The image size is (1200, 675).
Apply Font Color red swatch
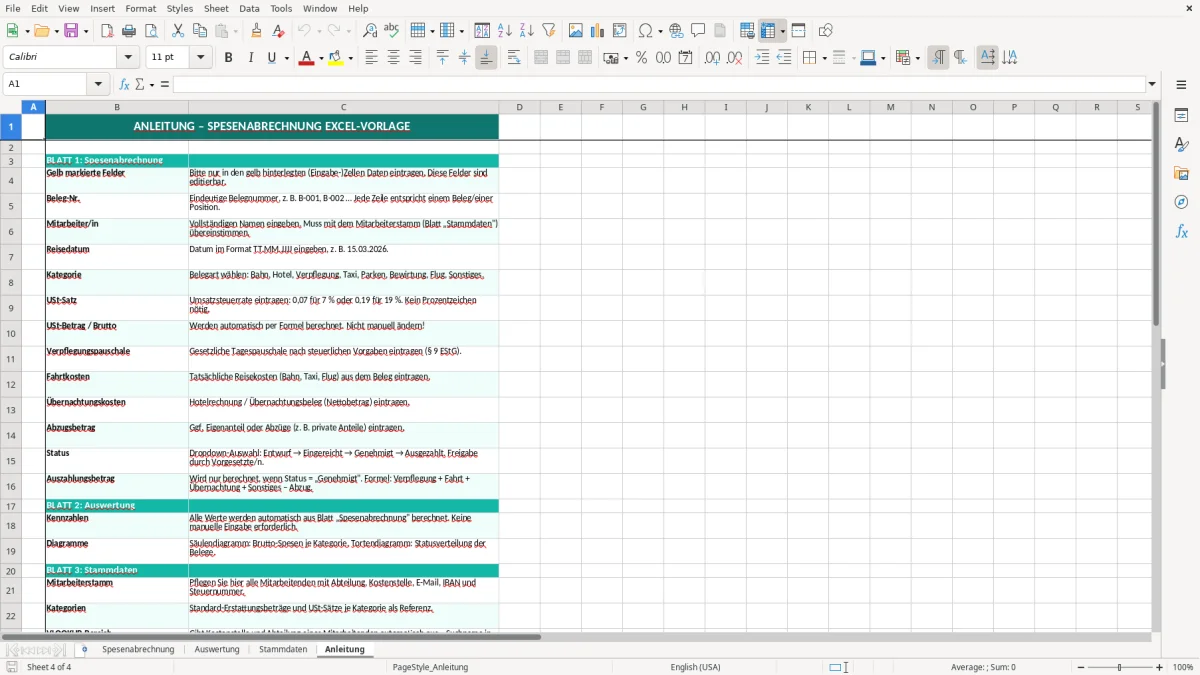(306, 58)
